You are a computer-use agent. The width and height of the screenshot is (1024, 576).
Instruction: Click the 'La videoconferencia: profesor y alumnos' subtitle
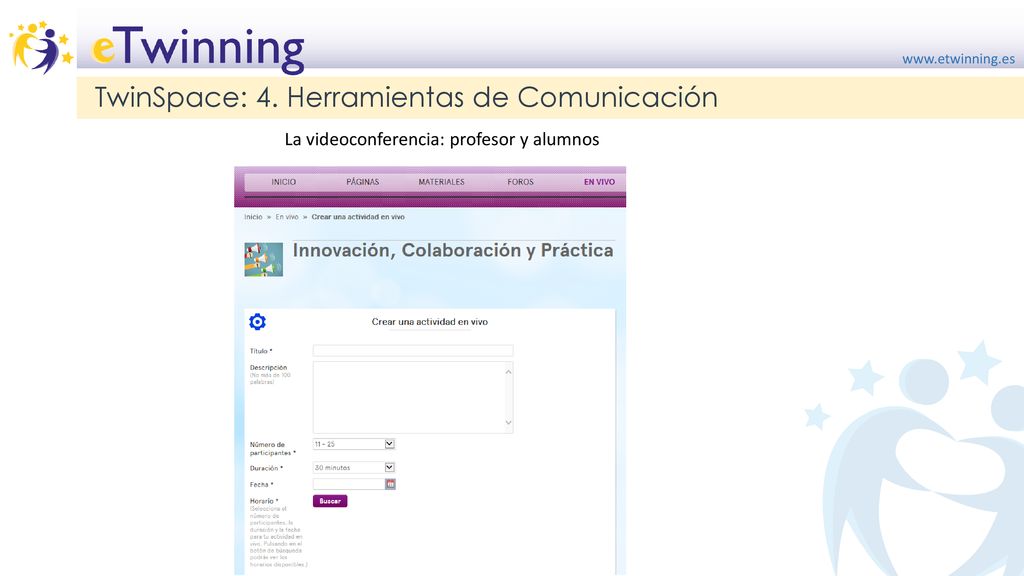pos(442,139)
